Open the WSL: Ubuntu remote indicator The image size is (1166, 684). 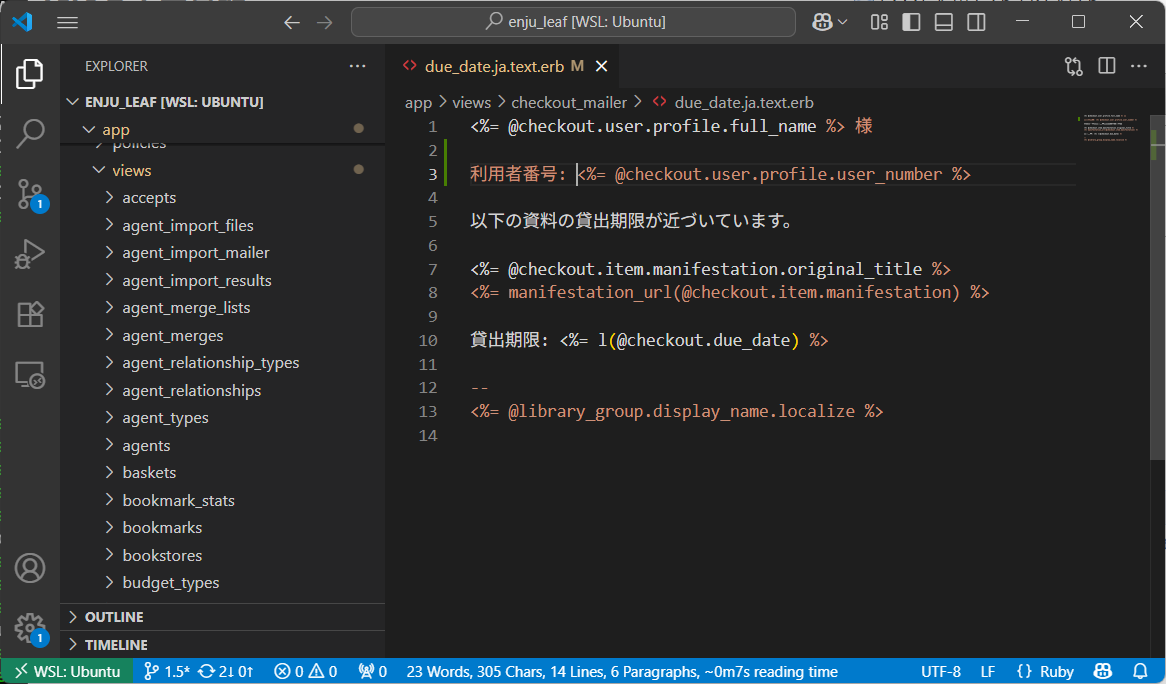tap(67, 671)
